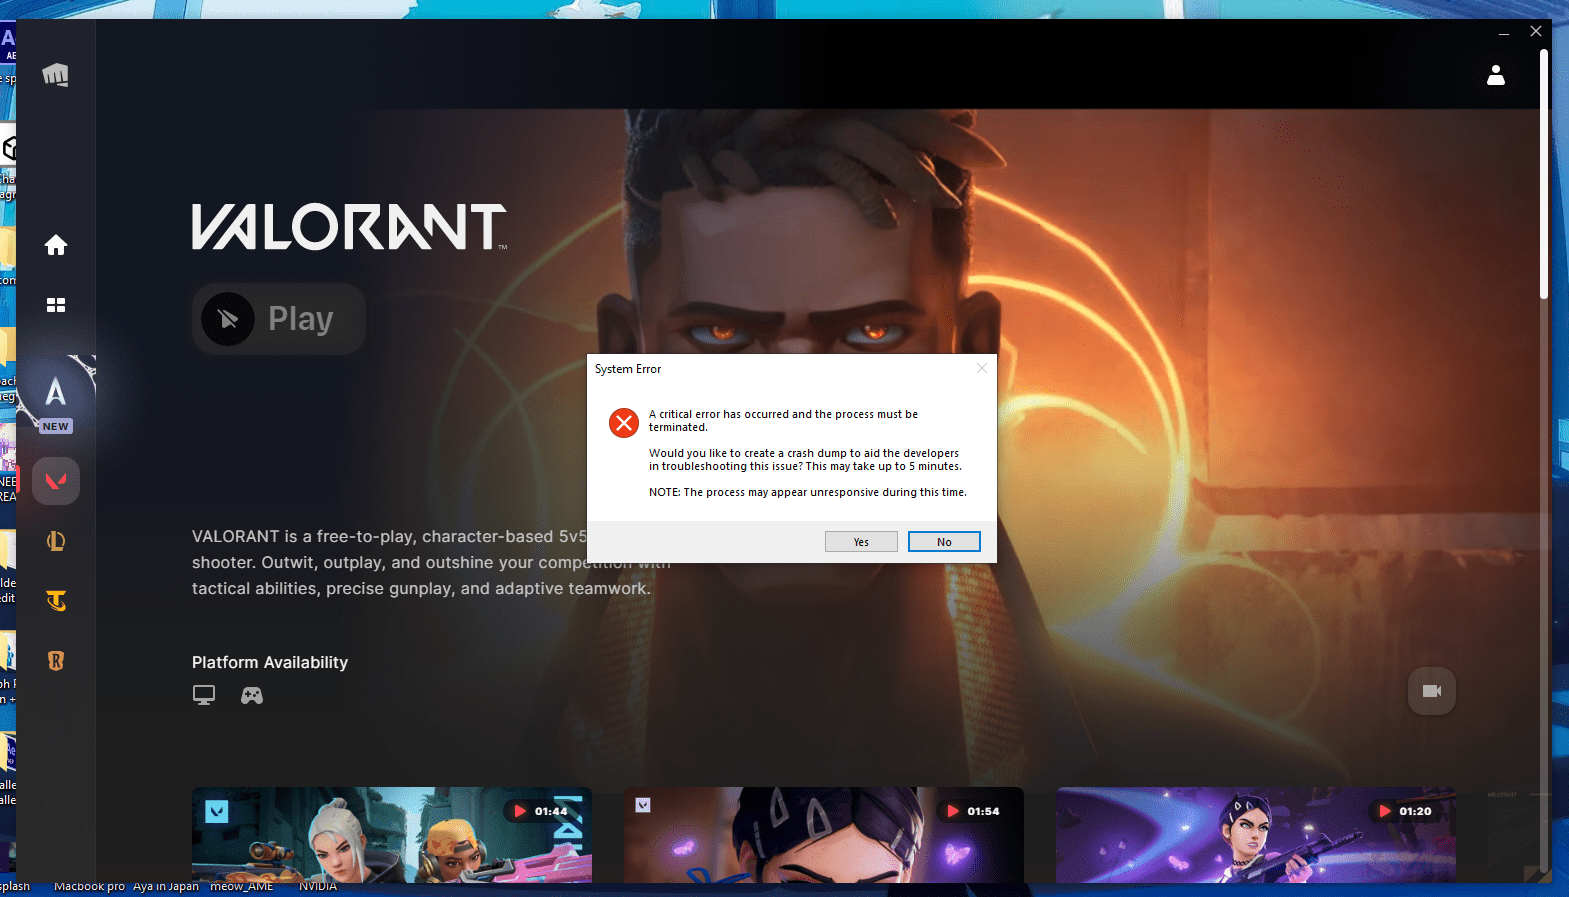Click the Riot client vertical scrollbar
1569x897 pixels.
tap(1544, 175)
